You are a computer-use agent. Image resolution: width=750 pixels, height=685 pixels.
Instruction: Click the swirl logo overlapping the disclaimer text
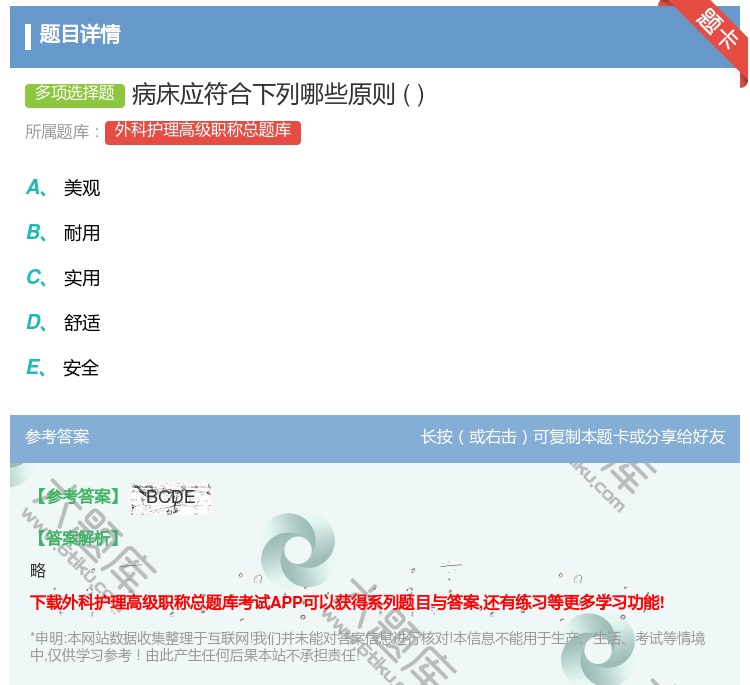pos(597,650)
